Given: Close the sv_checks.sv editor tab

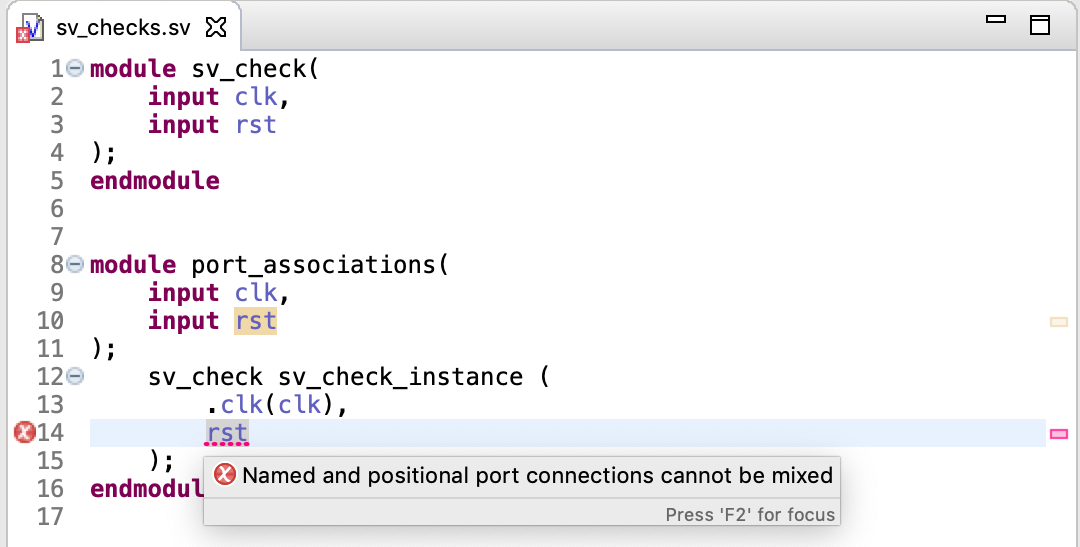Looking at the screenshot, I should tap(216, 28).
